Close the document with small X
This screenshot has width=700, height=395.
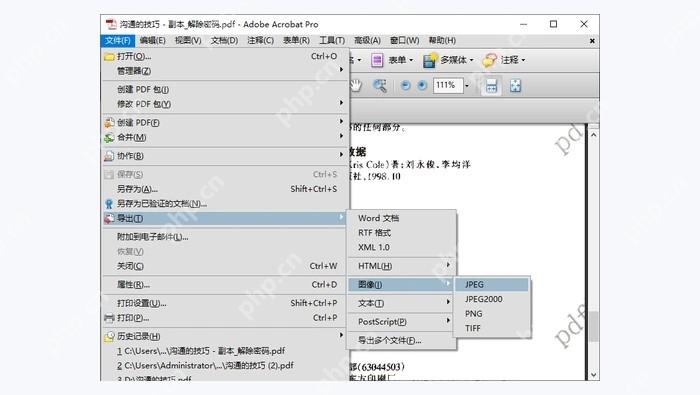(x=592, y=41)
